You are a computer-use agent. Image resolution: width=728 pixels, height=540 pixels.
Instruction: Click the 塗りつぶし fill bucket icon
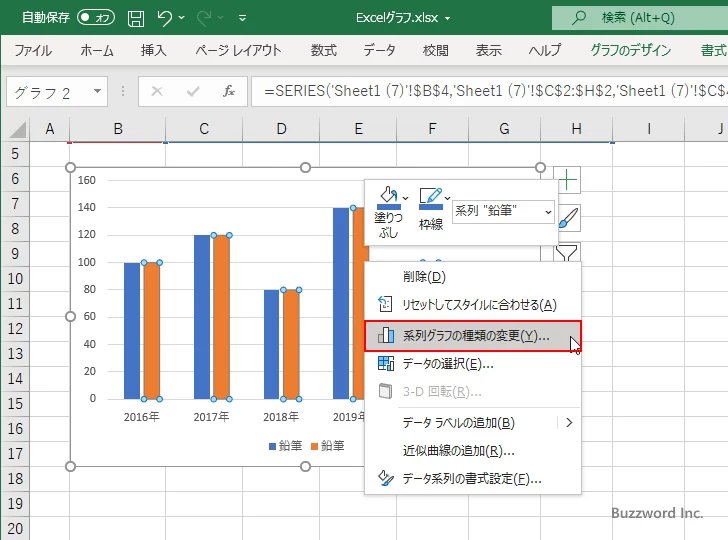(388, 198)
